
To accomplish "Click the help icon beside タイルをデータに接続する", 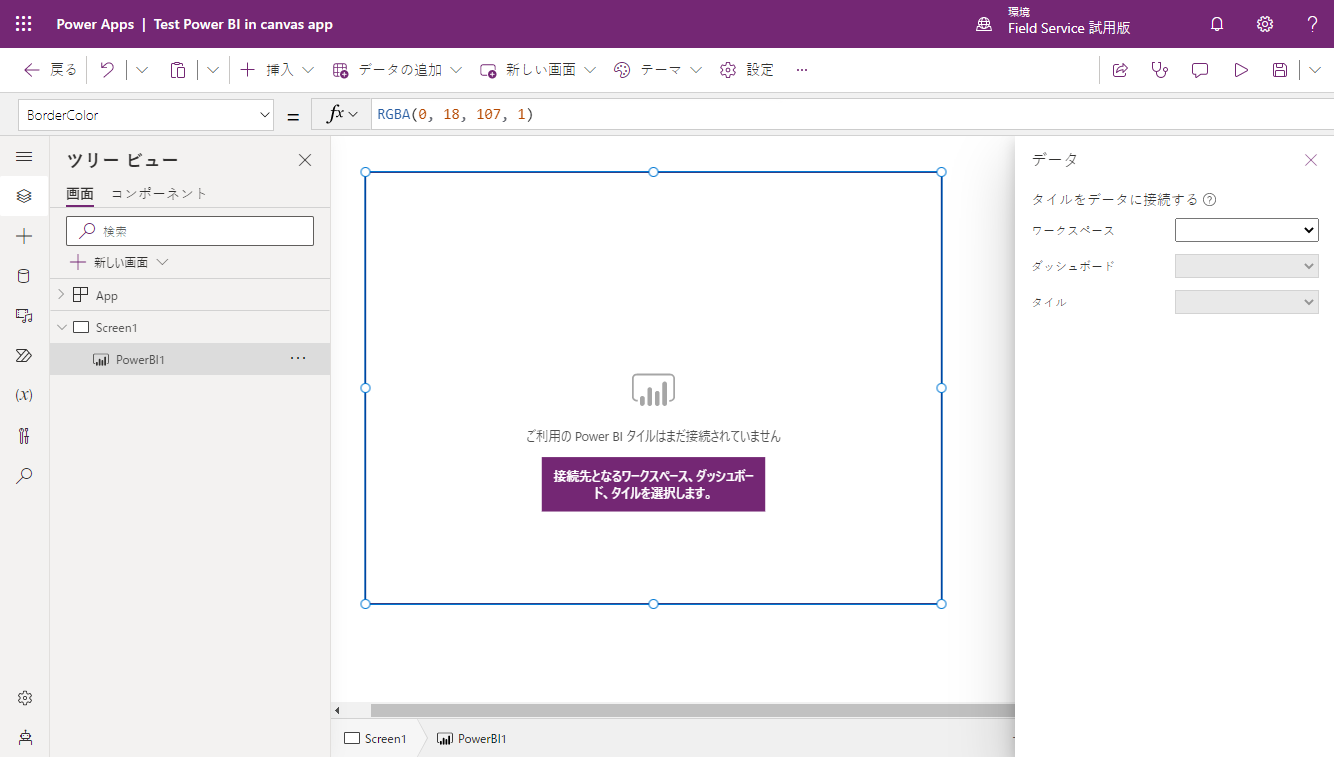I will coord(1210,200).
